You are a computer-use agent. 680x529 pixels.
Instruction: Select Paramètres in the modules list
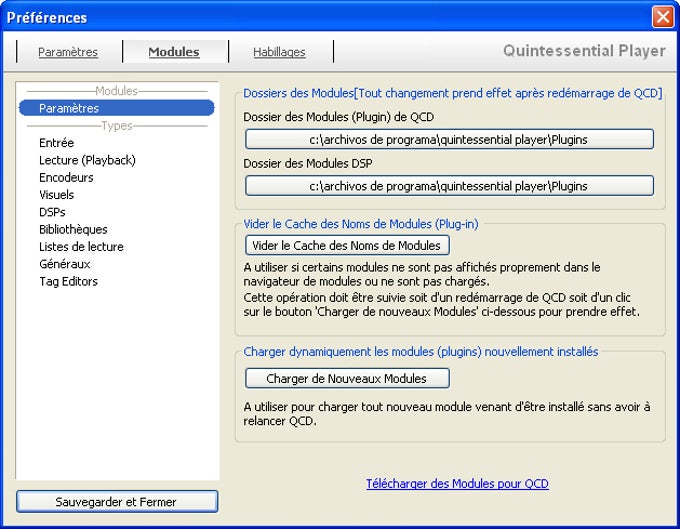[x=117, y=108]
